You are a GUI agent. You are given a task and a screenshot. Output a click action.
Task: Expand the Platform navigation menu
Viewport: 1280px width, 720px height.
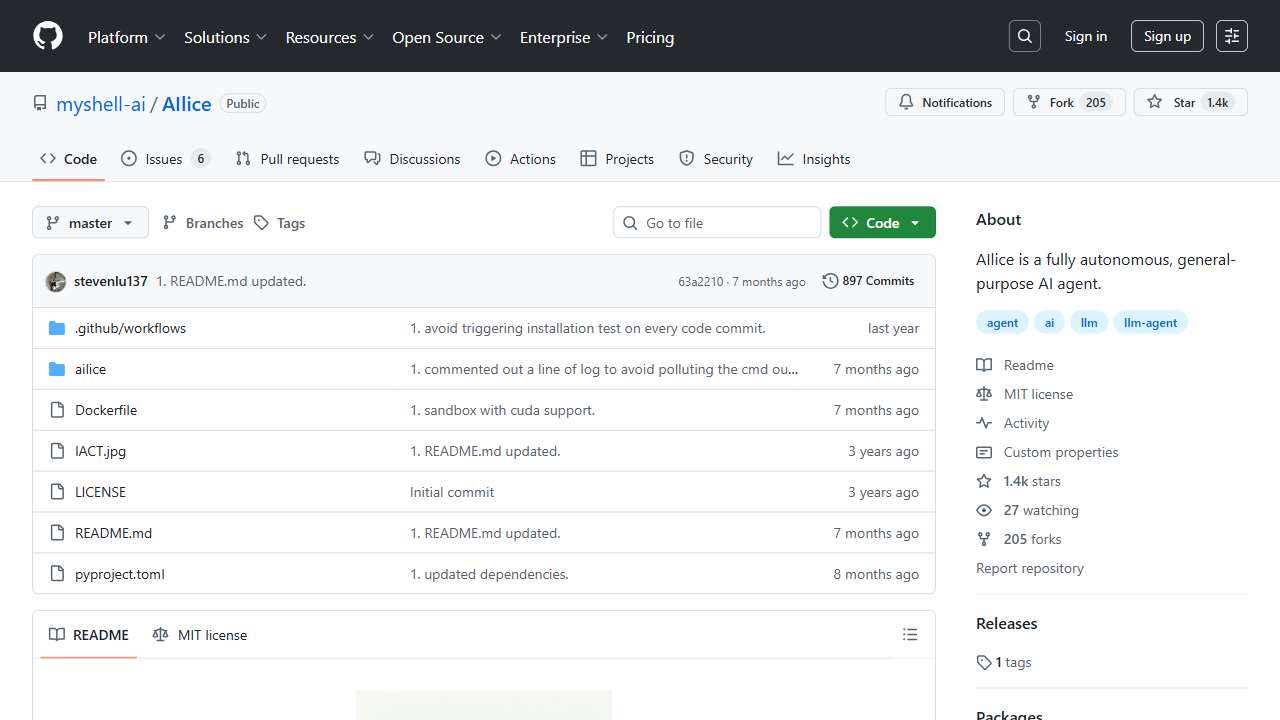[127, 37]
